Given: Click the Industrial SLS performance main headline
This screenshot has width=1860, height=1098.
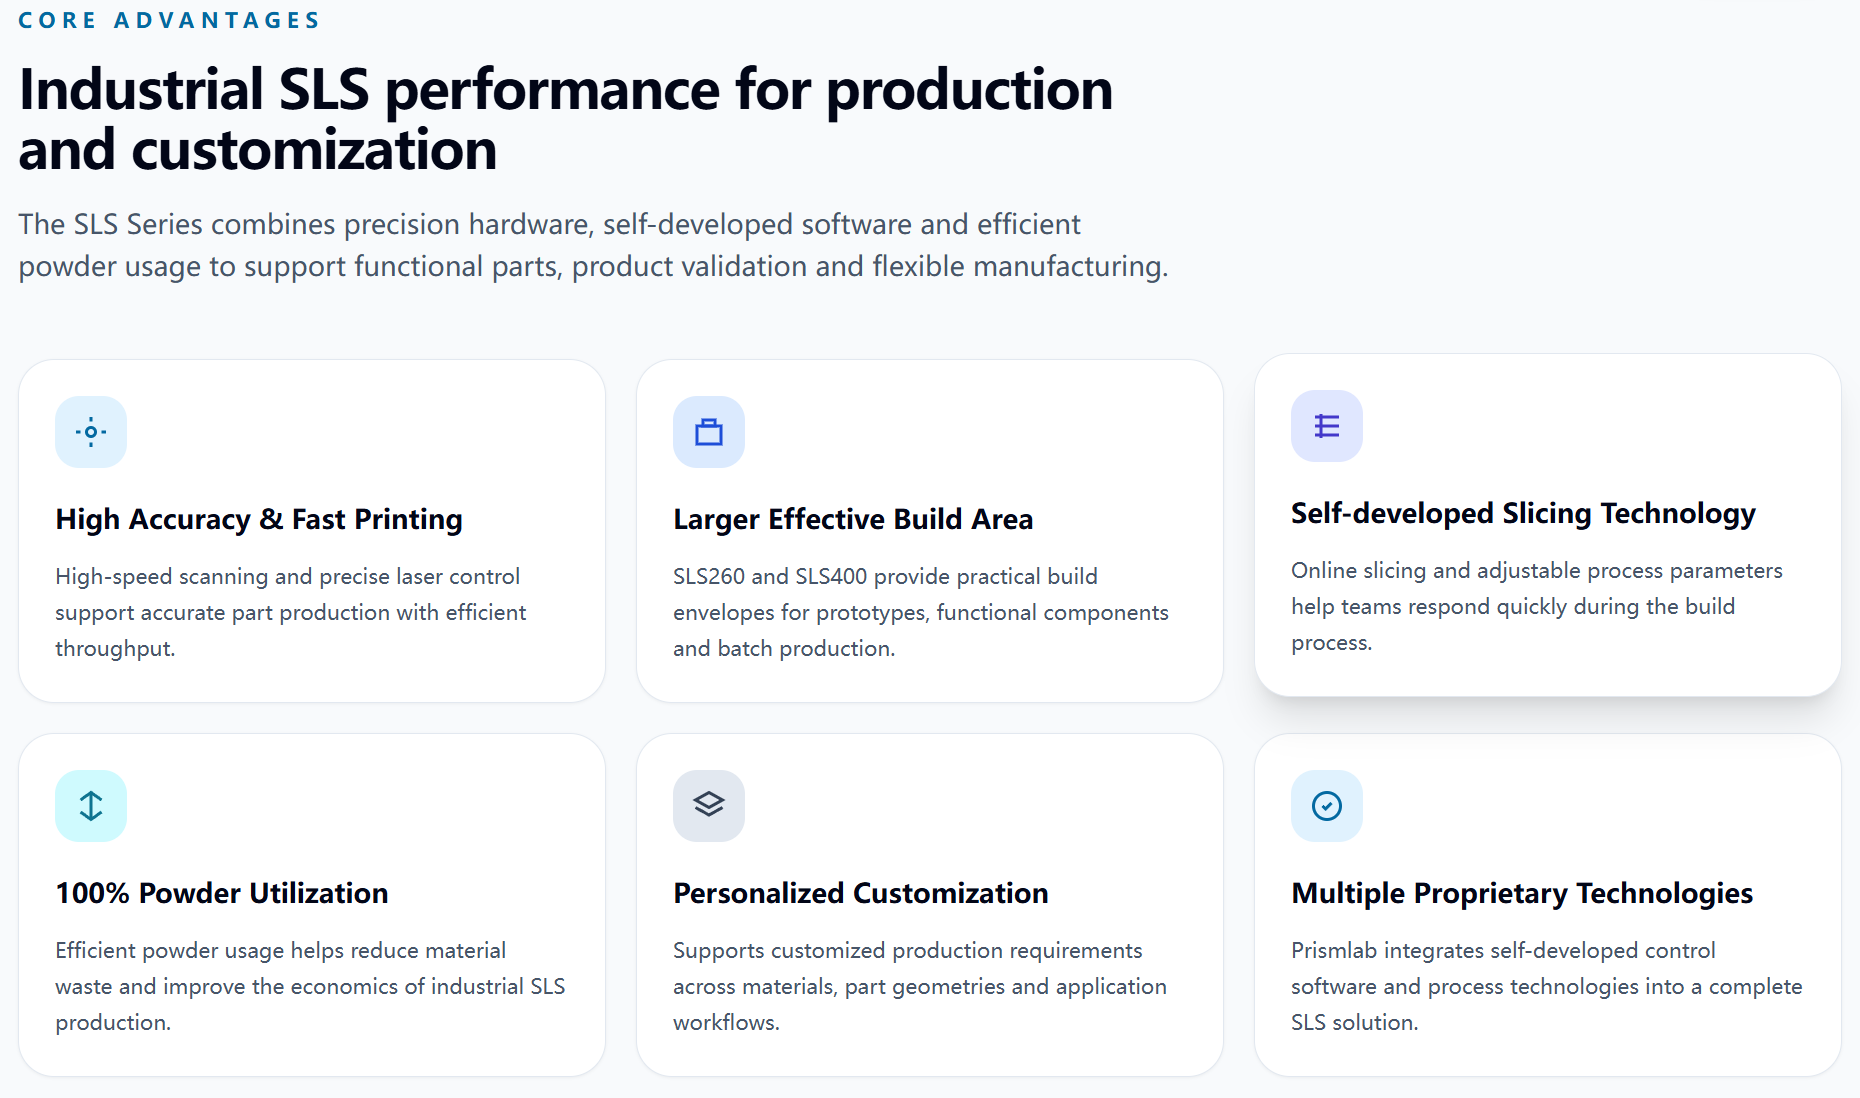Looking at the screenshot, I should [566, 119].
